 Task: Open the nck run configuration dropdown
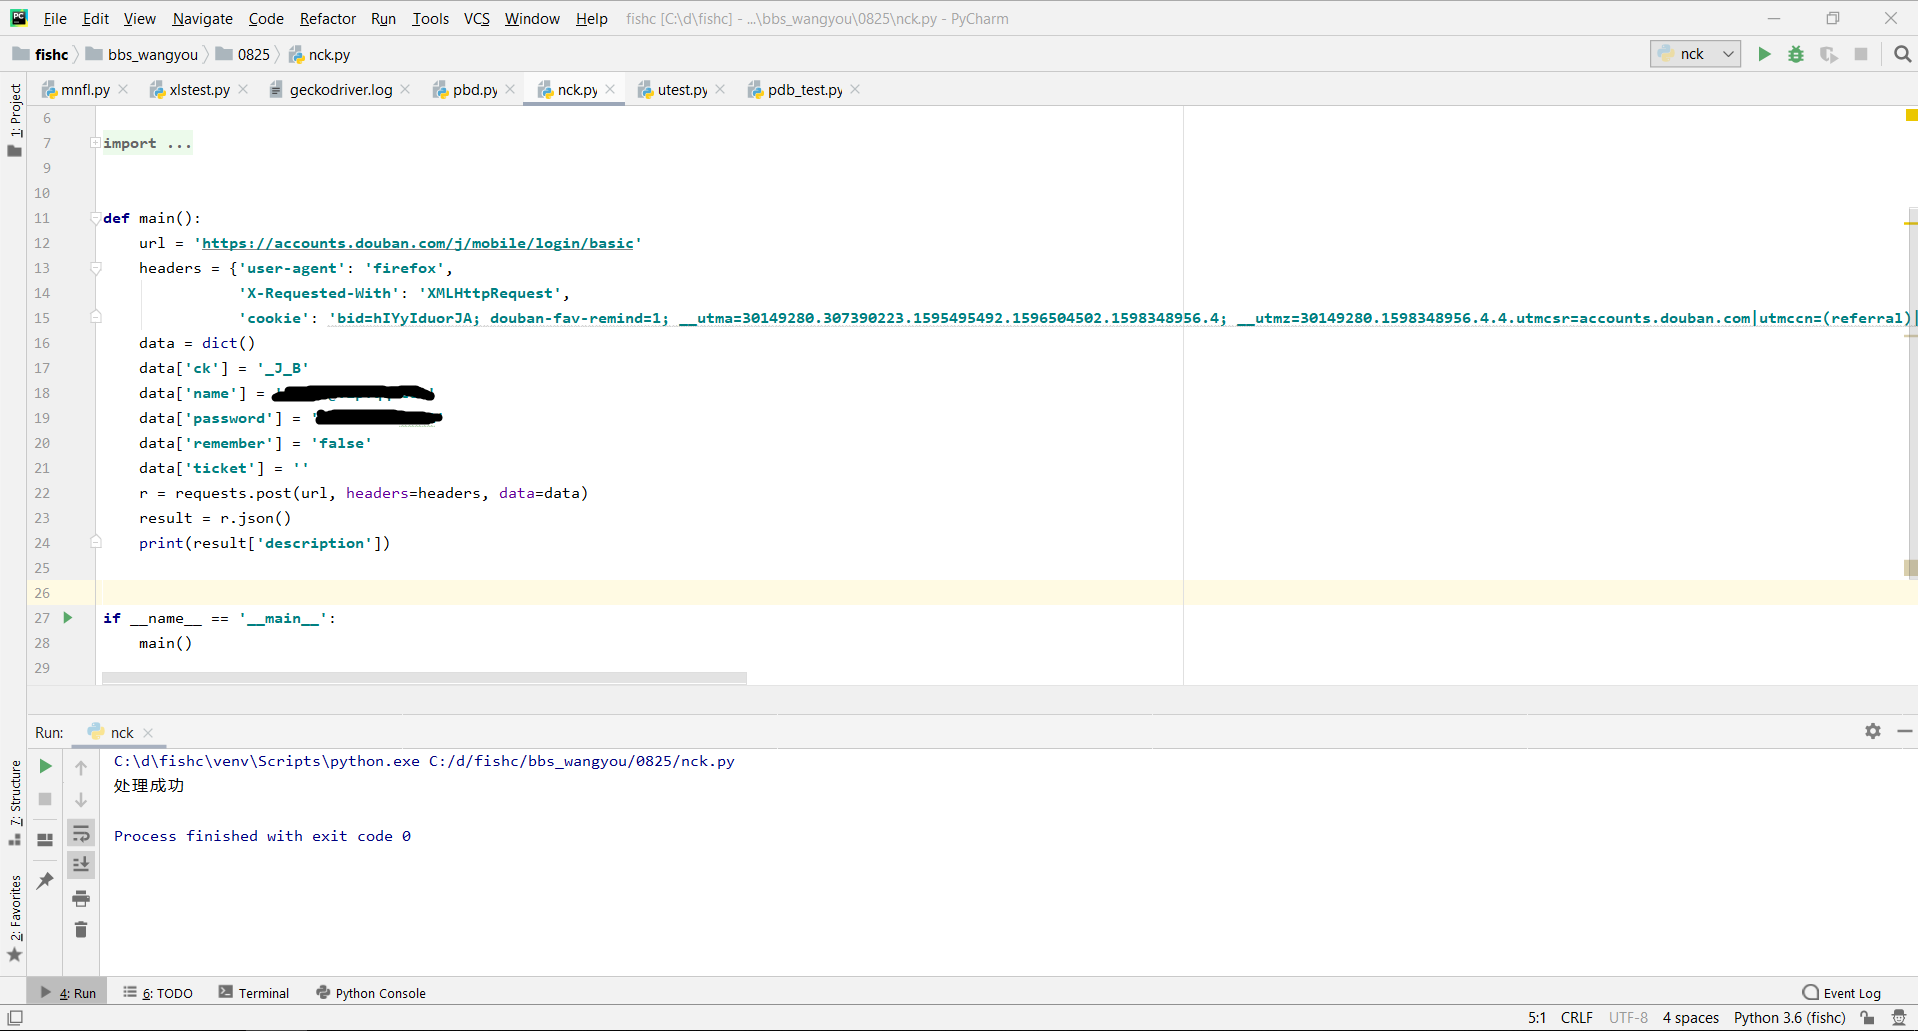coord(1695,54)
